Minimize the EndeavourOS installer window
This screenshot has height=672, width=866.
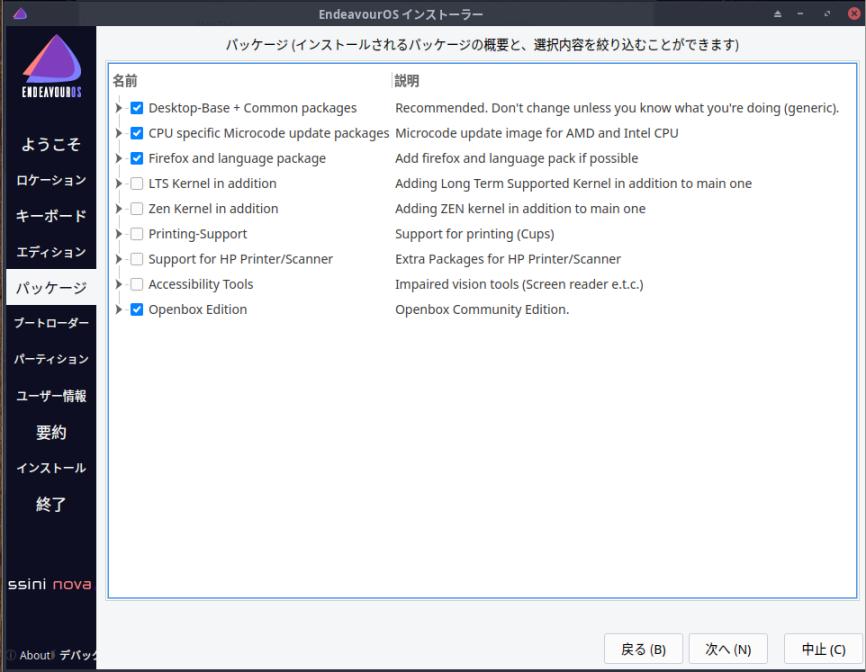point(800,14)
